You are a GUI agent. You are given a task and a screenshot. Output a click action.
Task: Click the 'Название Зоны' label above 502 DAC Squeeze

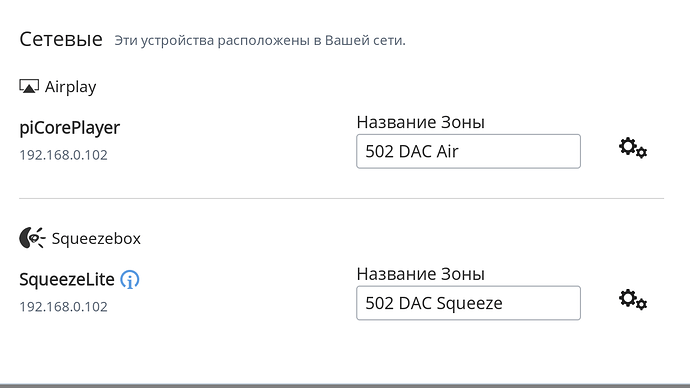(420, 274)
